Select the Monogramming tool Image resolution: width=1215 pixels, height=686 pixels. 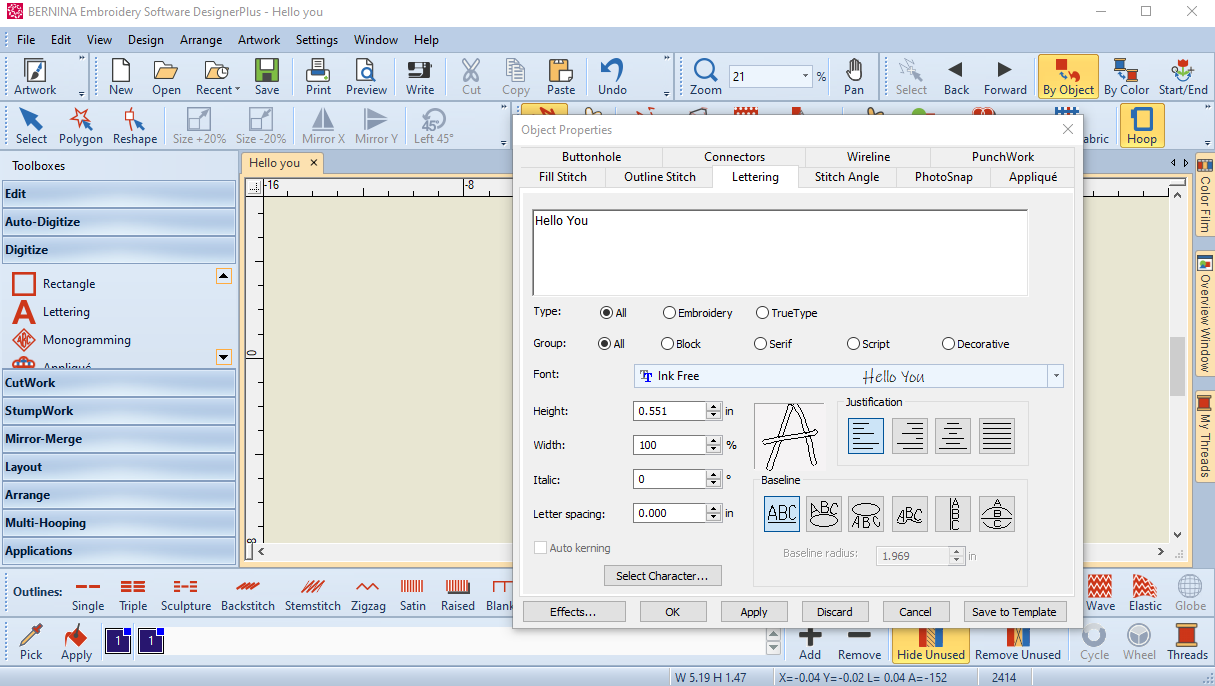click(x=71, y=340)
